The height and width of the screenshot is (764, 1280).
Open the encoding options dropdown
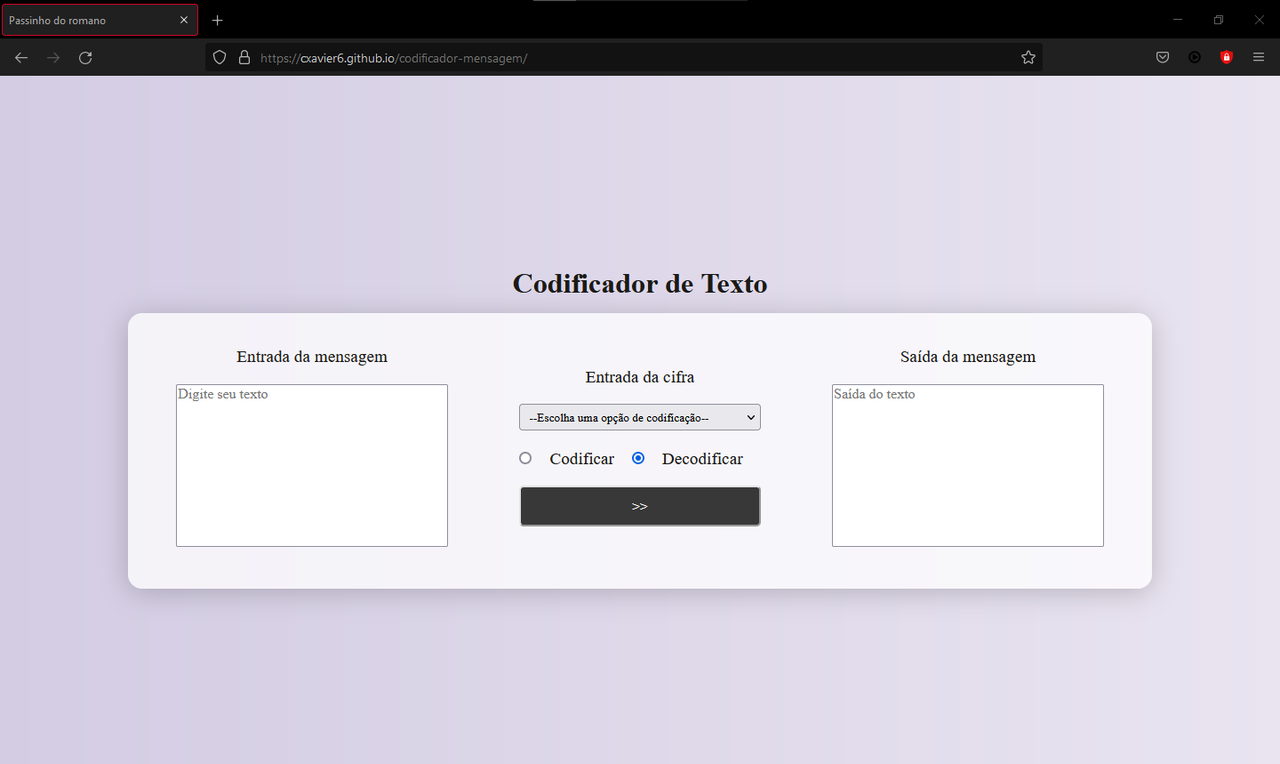639,417
